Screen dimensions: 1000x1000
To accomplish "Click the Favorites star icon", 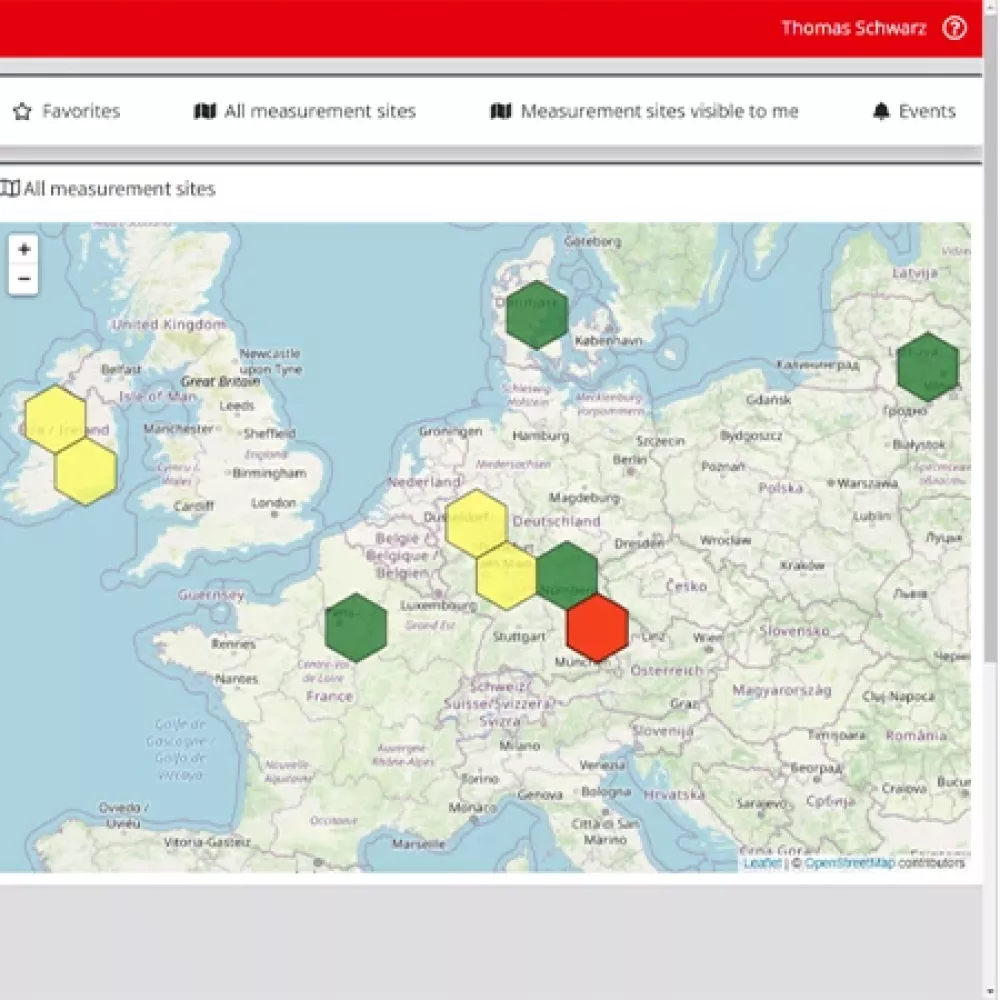I will (23, 111).
